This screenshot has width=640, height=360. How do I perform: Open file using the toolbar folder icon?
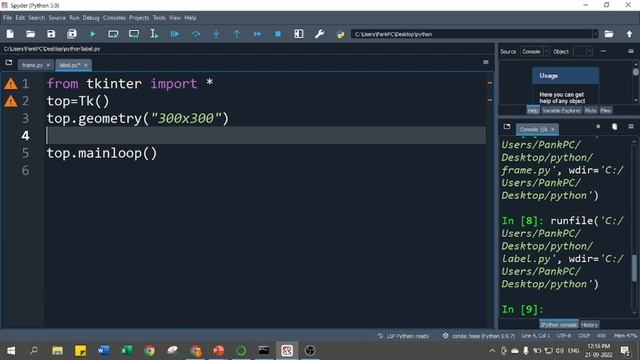(31, 34)
